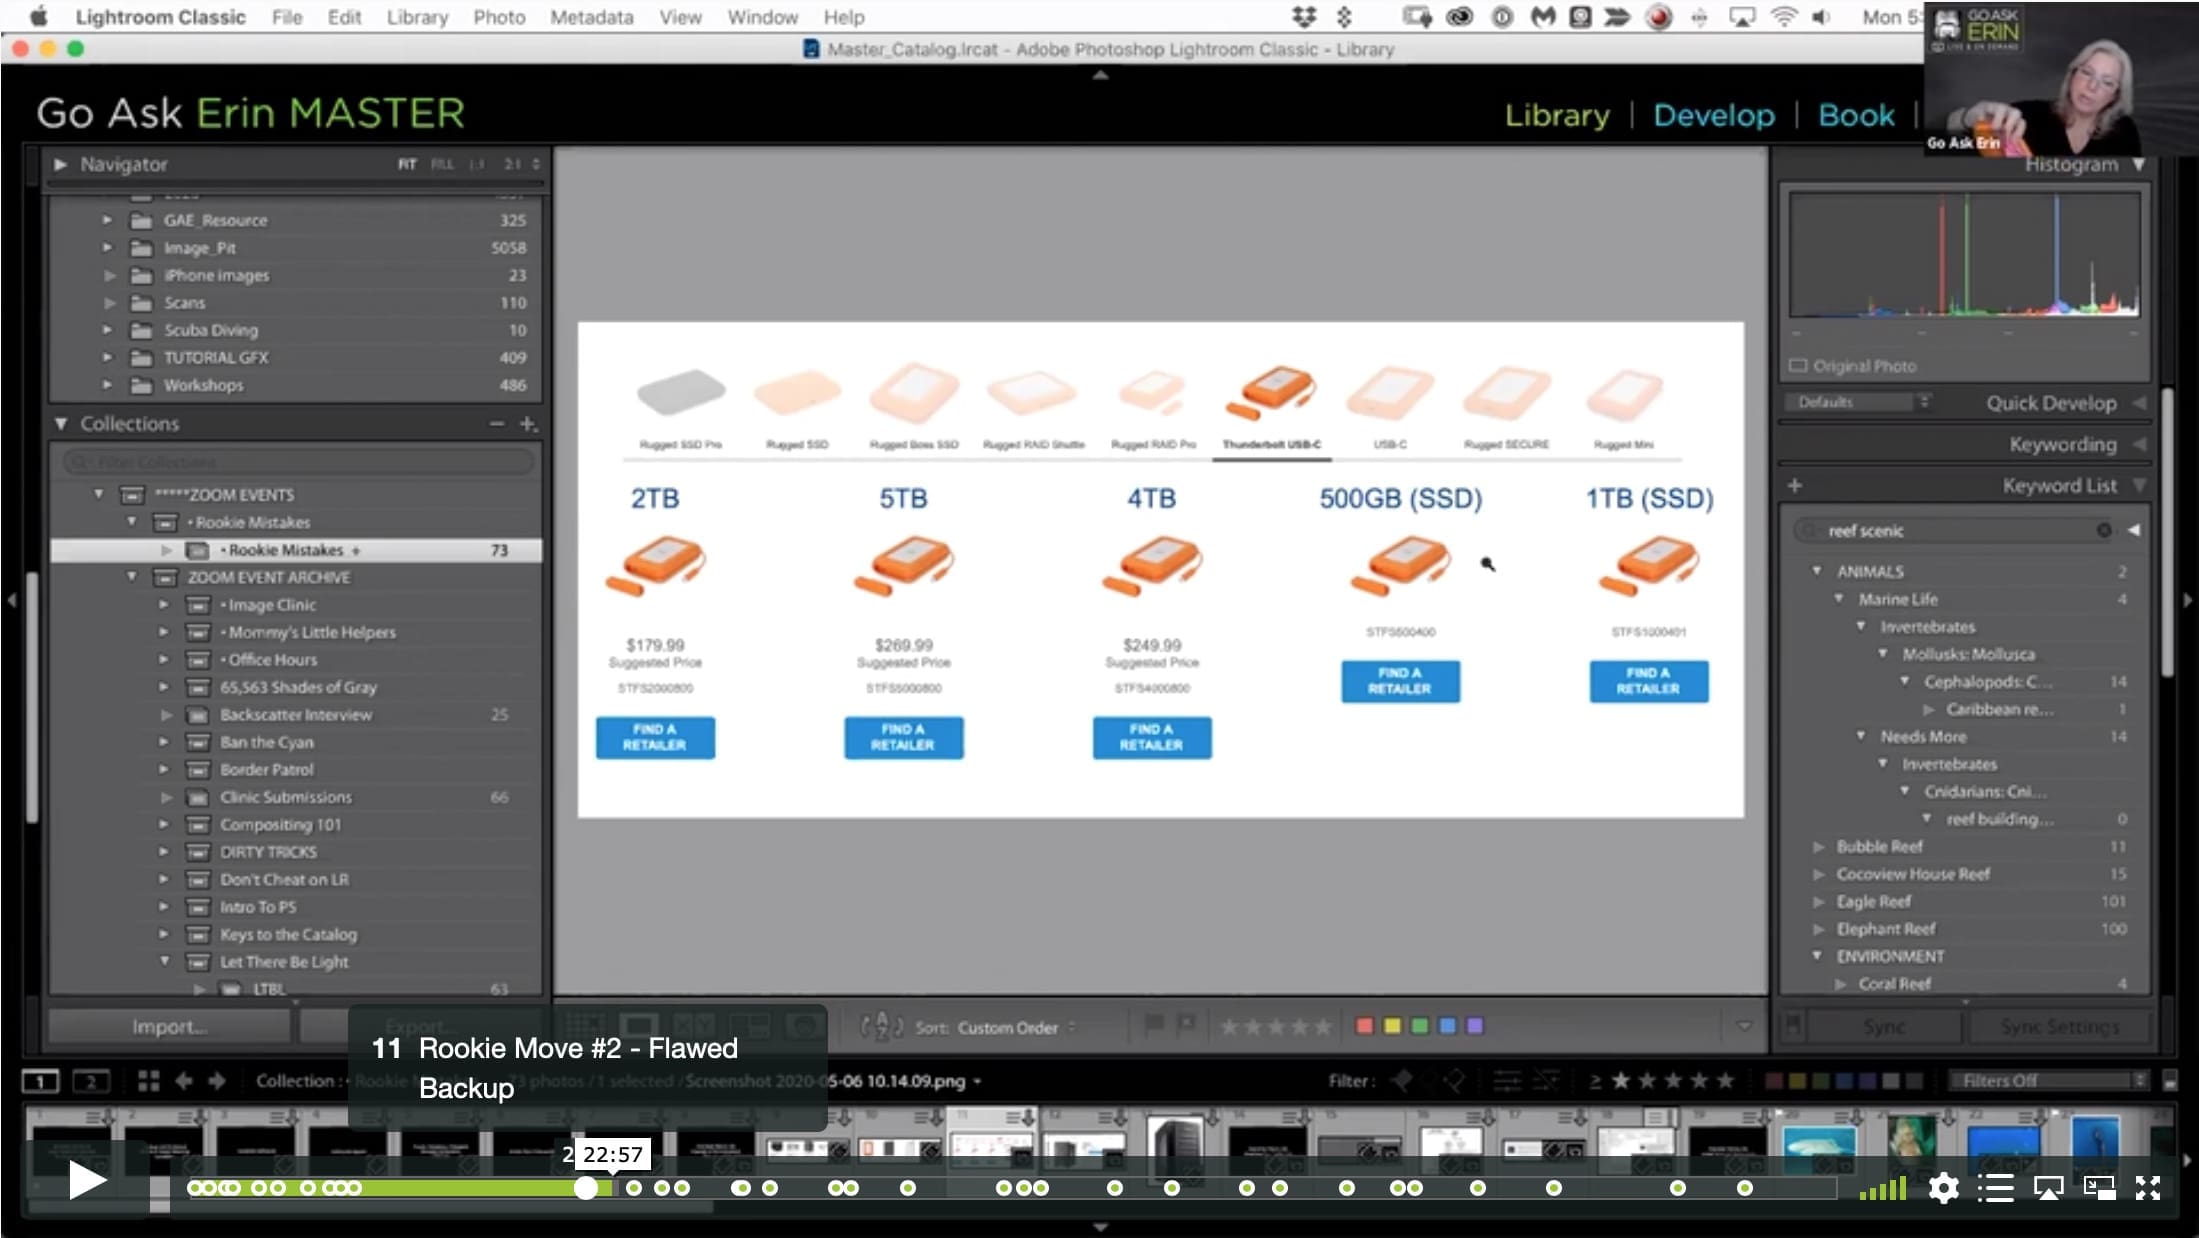Collapse the Collections panel

[x=61, y=424]
